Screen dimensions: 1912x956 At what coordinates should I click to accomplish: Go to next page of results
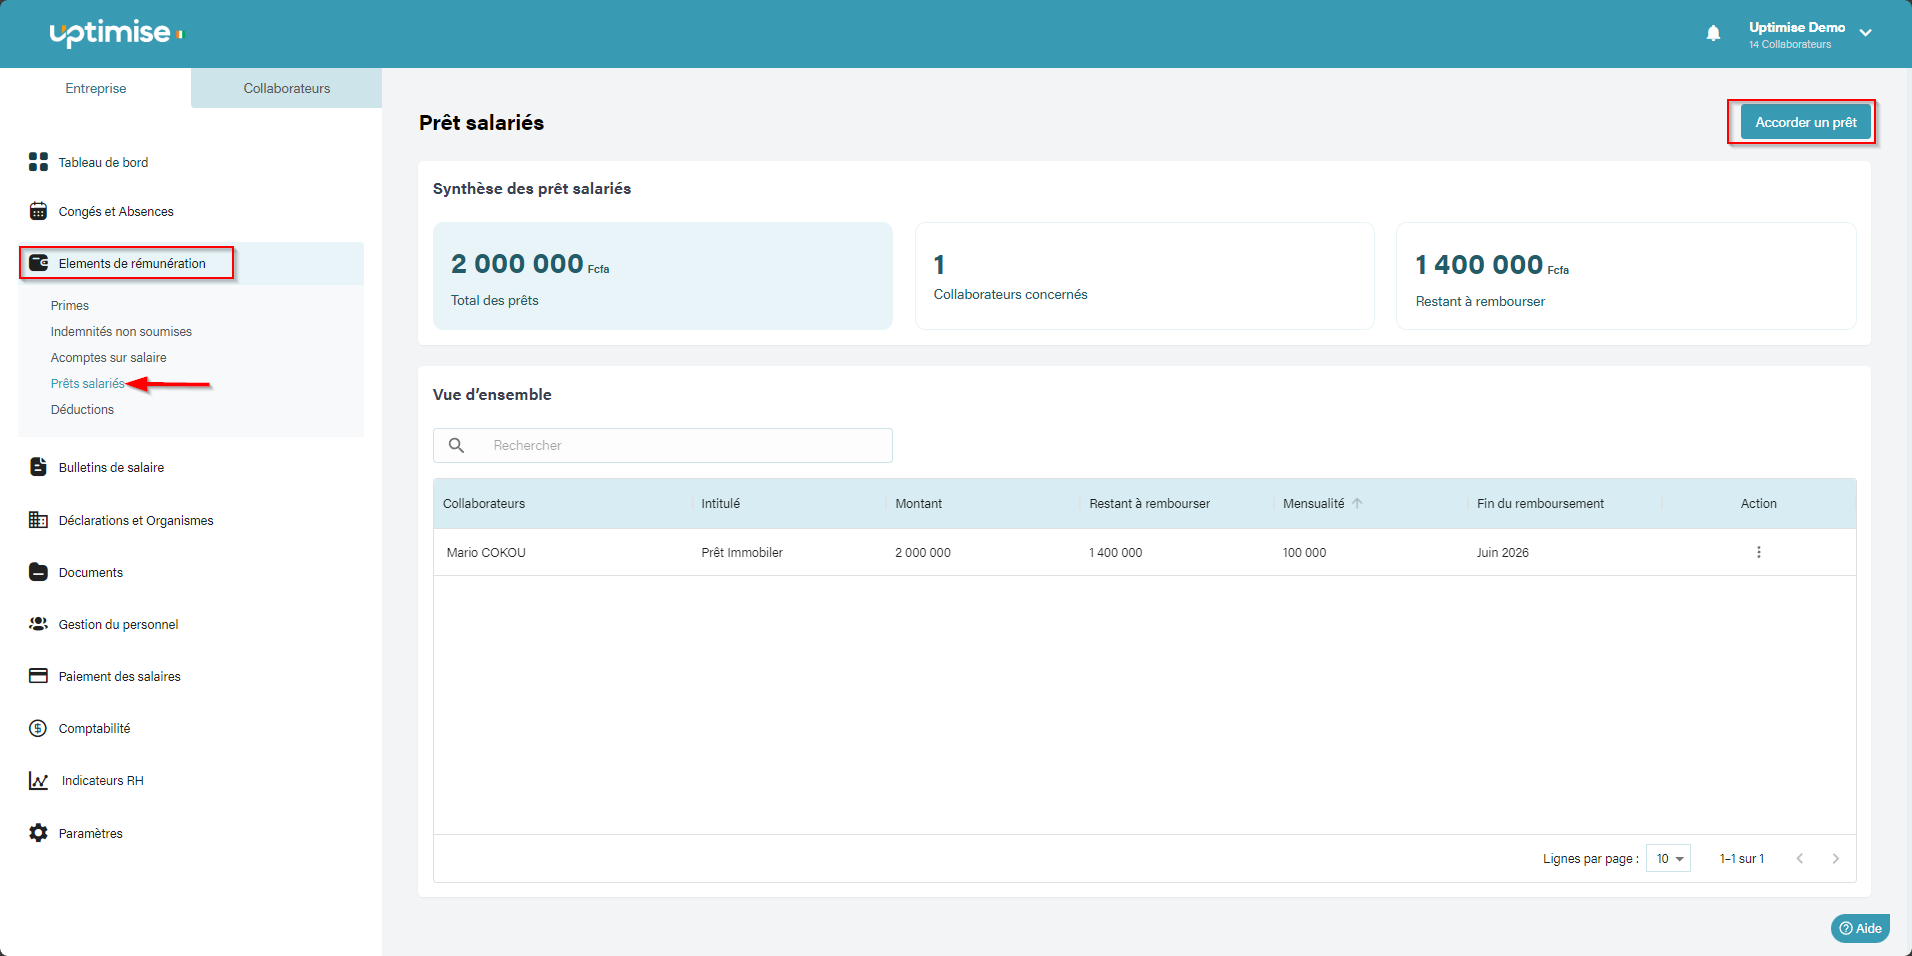click(1835, 859)
